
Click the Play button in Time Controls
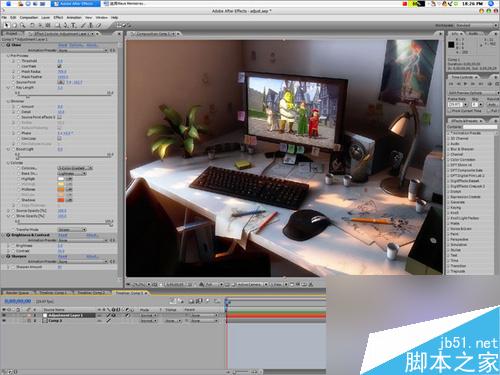[466, 84]
